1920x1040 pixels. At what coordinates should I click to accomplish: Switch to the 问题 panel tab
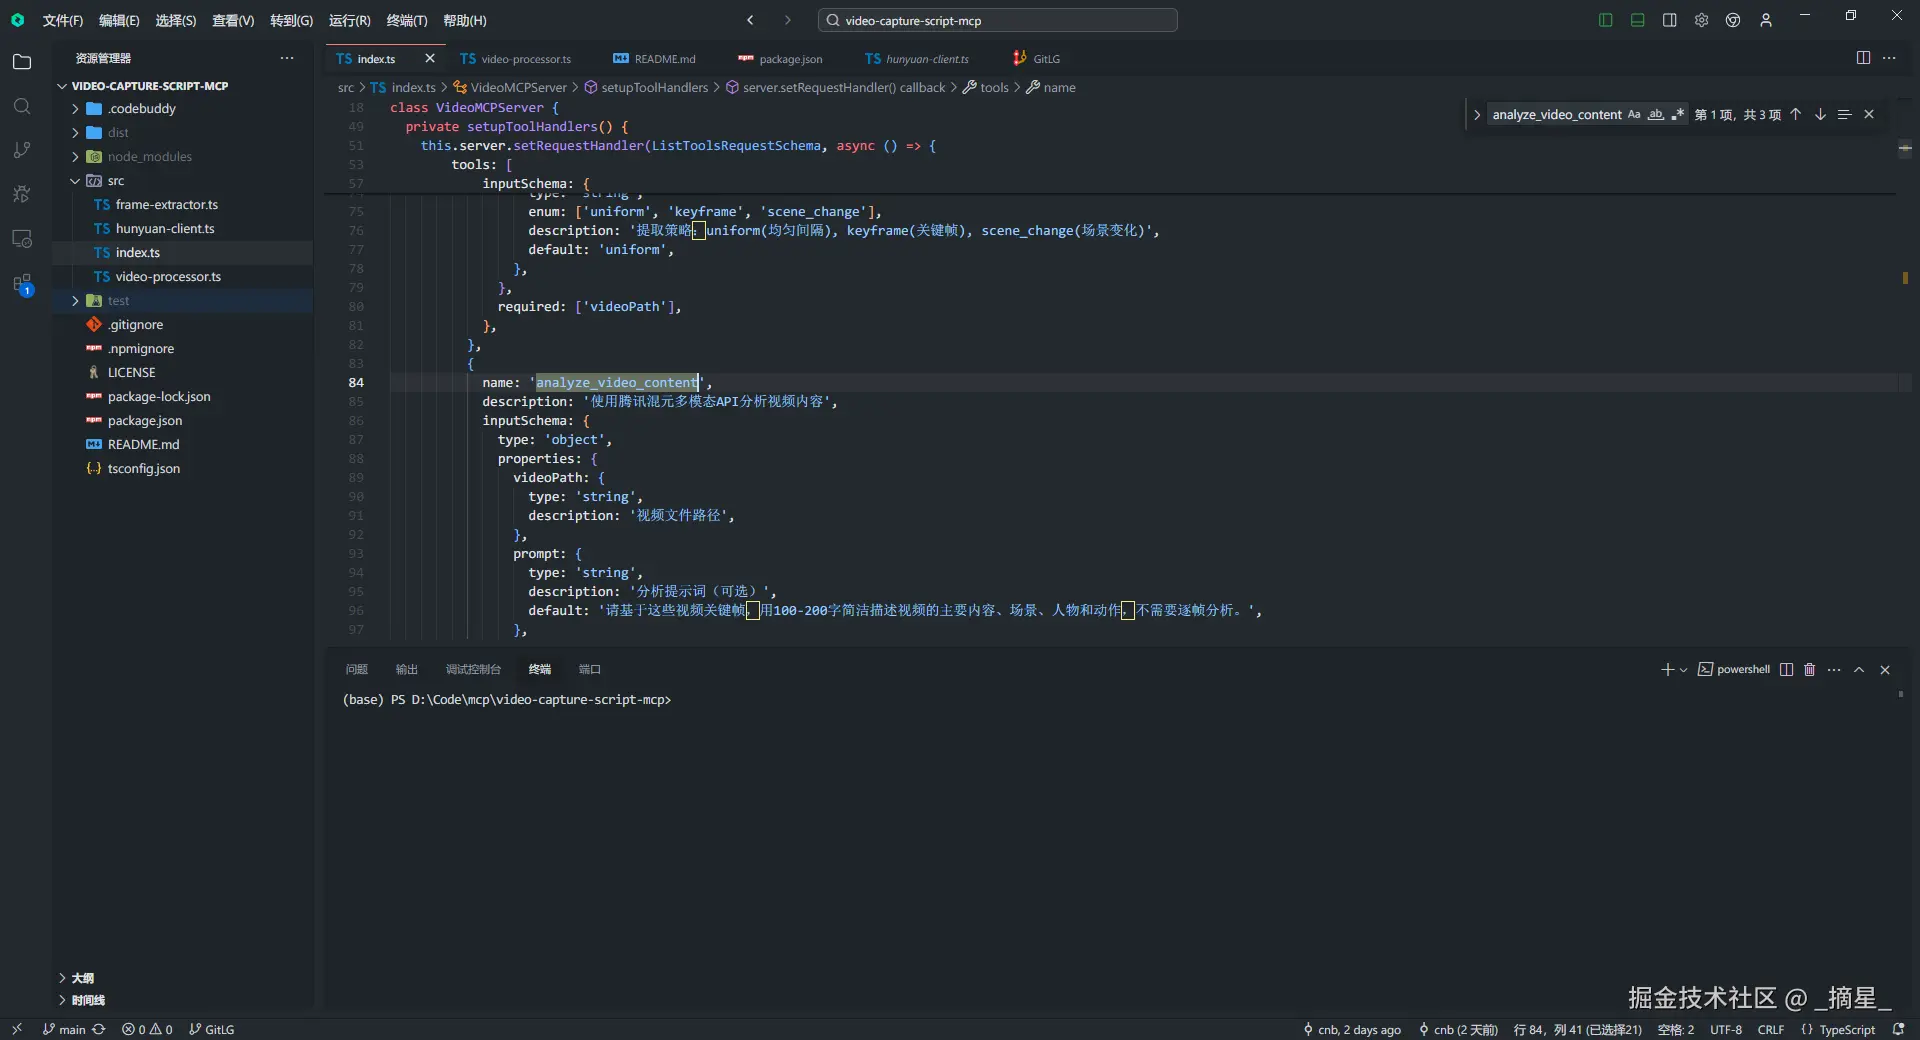pos(357,670)
